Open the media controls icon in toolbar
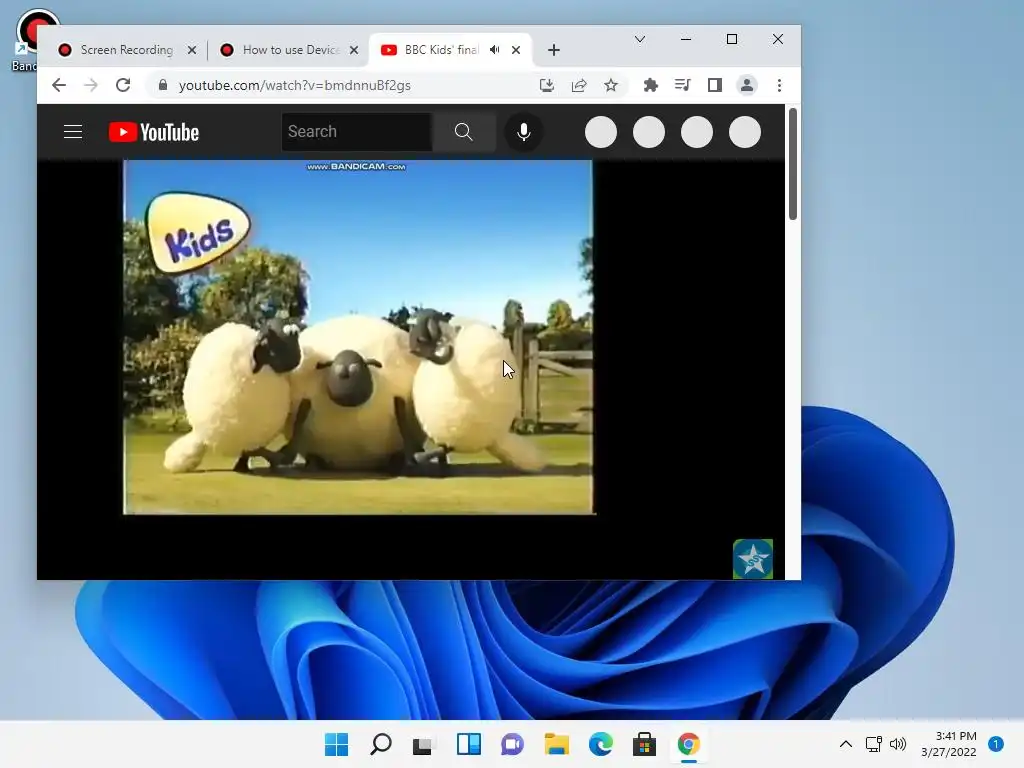Image resolution: width=1024 pixels, height=768 pixels. tap(682, 85)
